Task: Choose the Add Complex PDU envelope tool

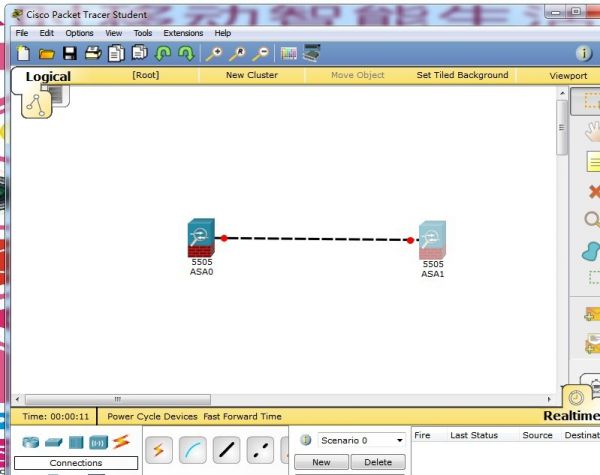Action: [x=592, y=343]
